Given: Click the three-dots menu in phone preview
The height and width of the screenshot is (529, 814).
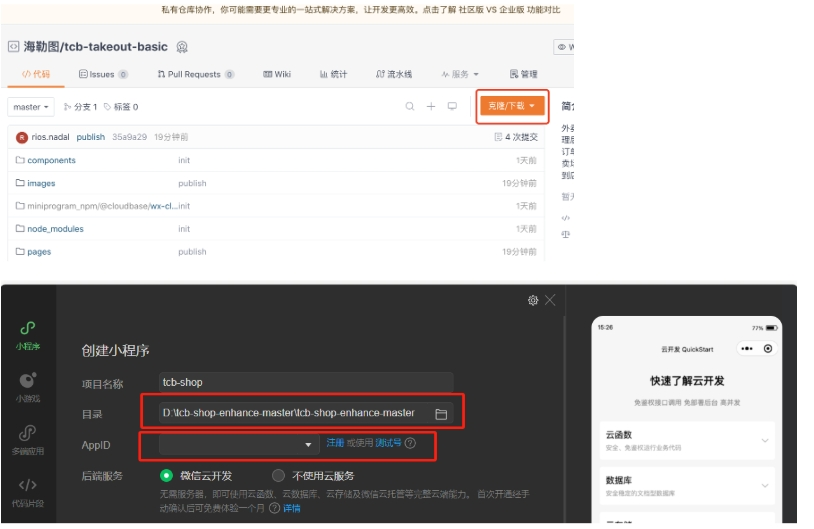Looking at the screenshot, I should (x=747, y=348).
